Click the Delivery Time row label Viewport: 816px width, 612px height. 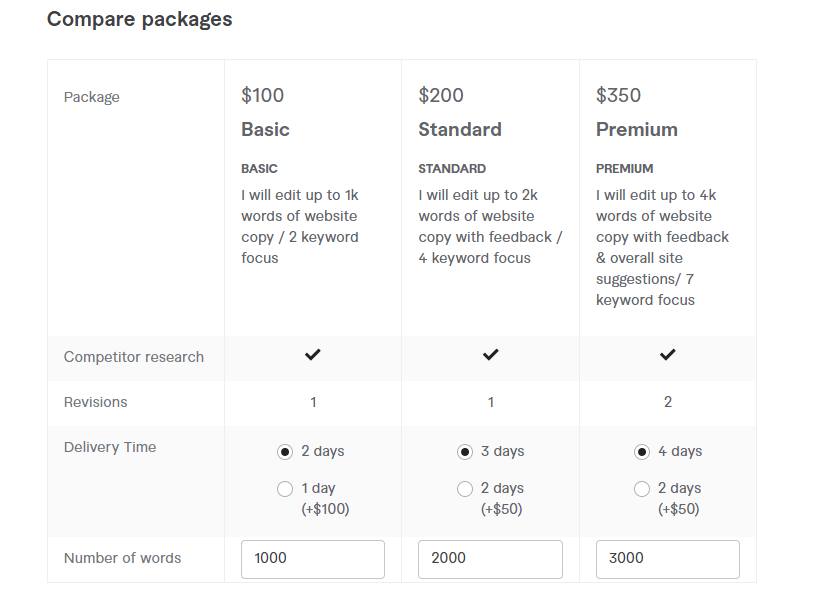coord(110,447)
